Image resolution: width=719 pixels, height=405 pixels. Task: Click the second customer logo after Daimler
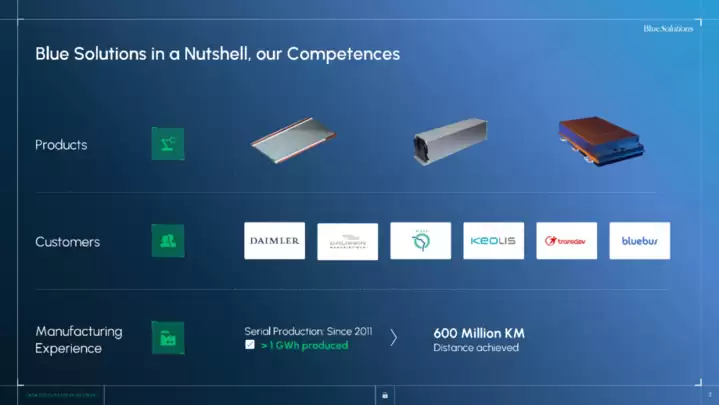click(x=347, y=242)
